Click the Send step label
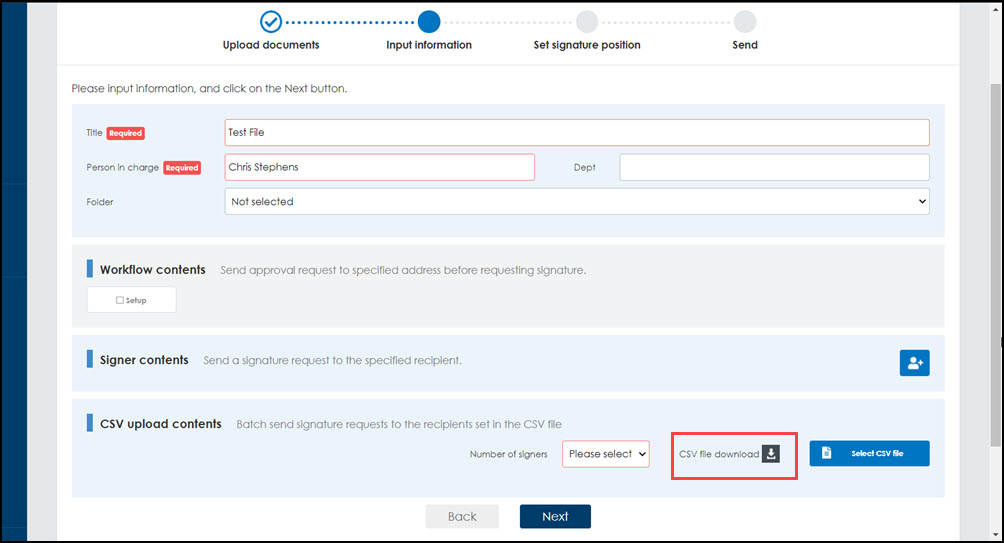 pyautogui.click(x=745, y=45)
